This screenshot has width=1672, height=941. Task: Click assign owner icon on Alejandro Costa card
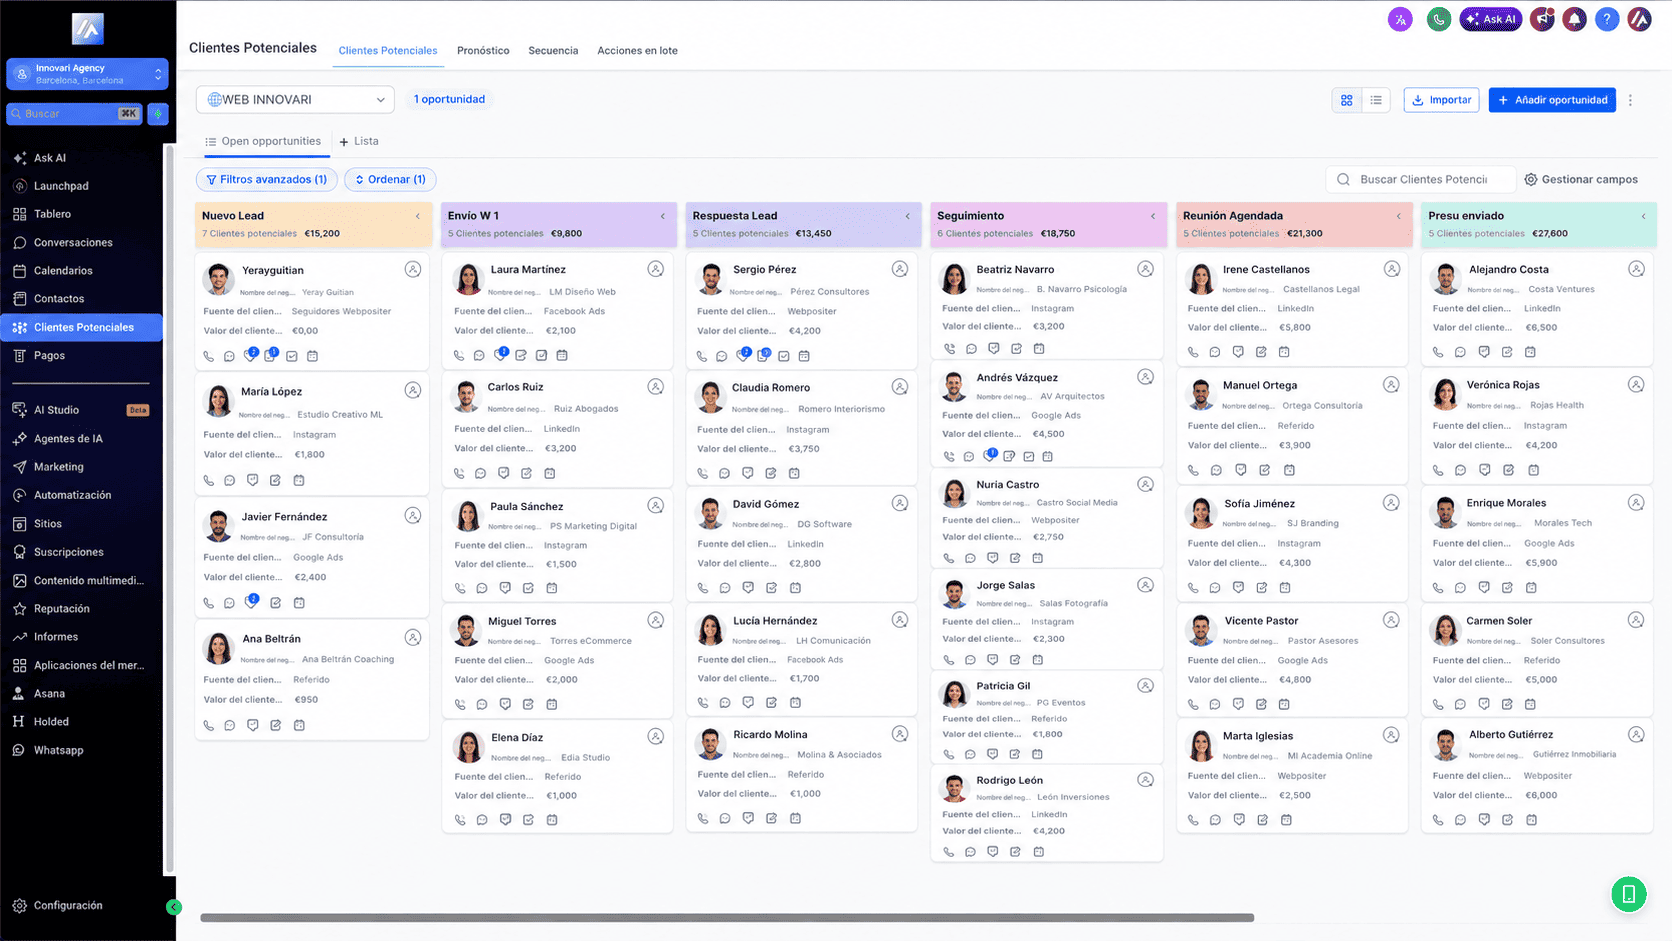(1636, 269)
